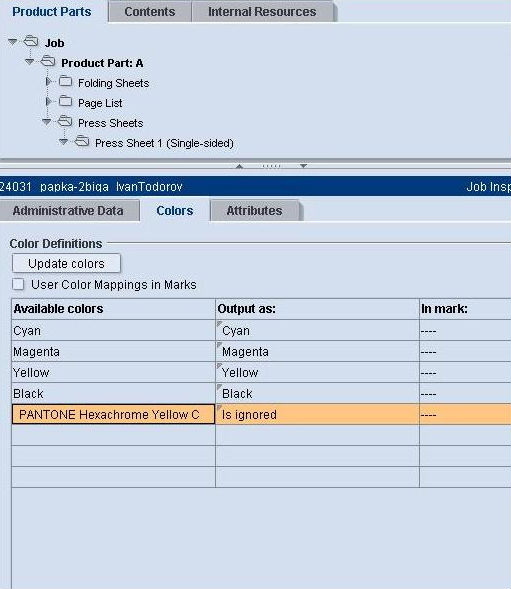Click the Output as column header
The width and height of the screenshot is (511, 589).
tap(317, 309)
